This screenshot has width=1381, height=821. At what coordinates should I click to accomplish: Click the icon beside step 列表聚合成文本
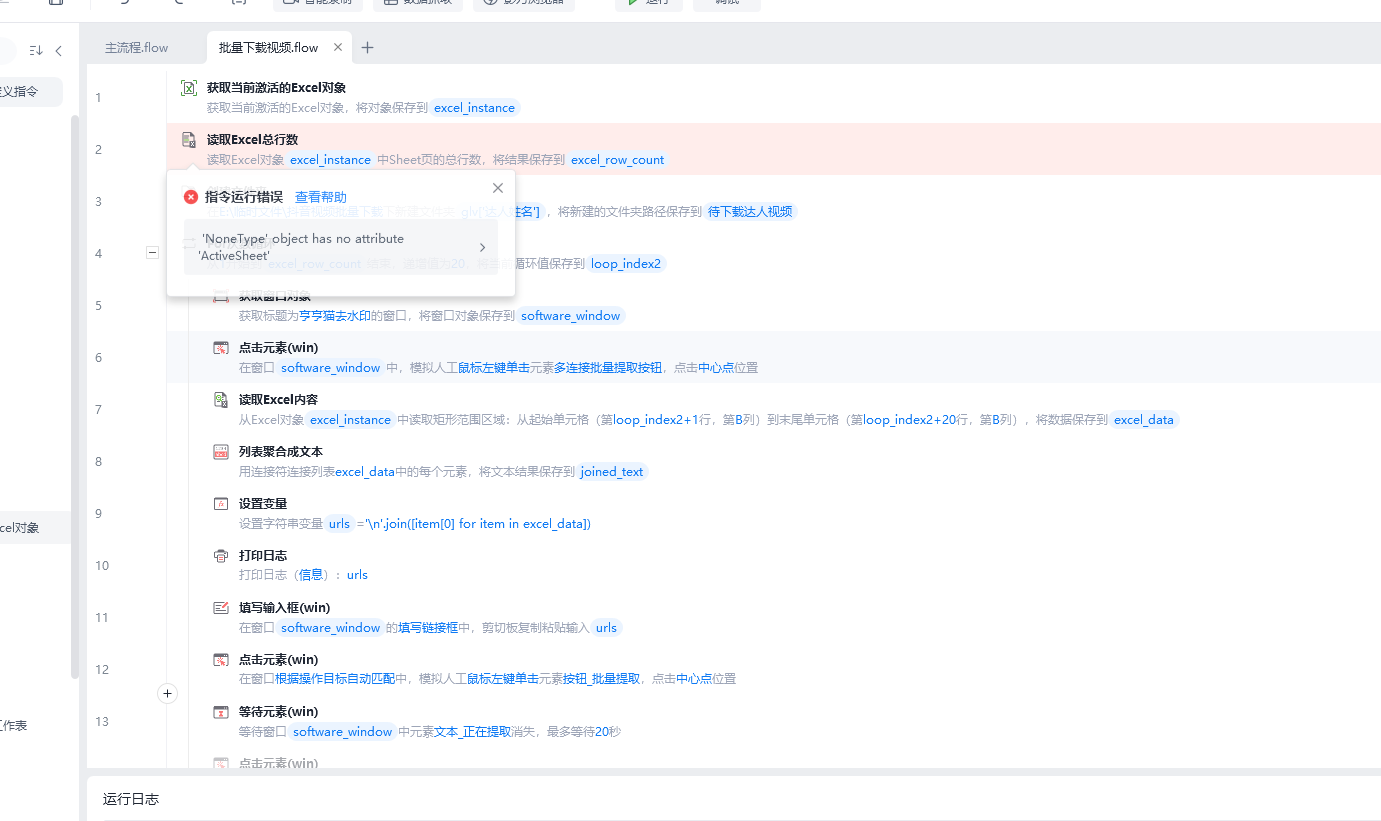tap(221, 452)
